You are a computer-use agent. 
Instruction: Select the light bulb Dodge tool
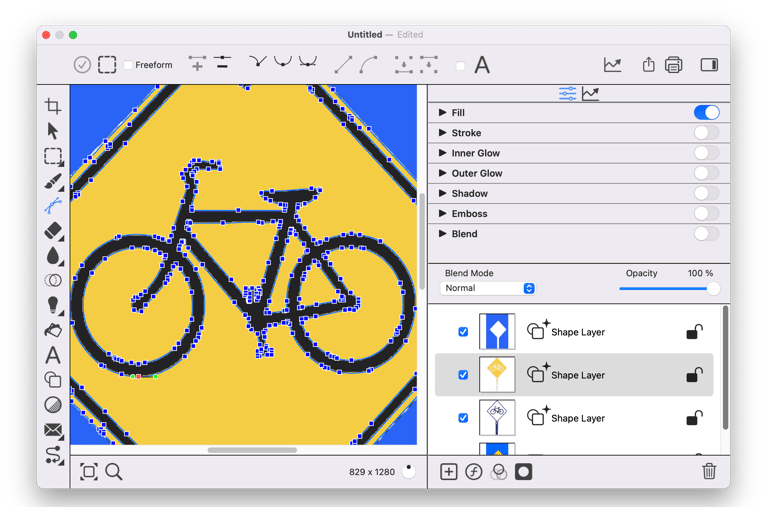pos(53,305)
